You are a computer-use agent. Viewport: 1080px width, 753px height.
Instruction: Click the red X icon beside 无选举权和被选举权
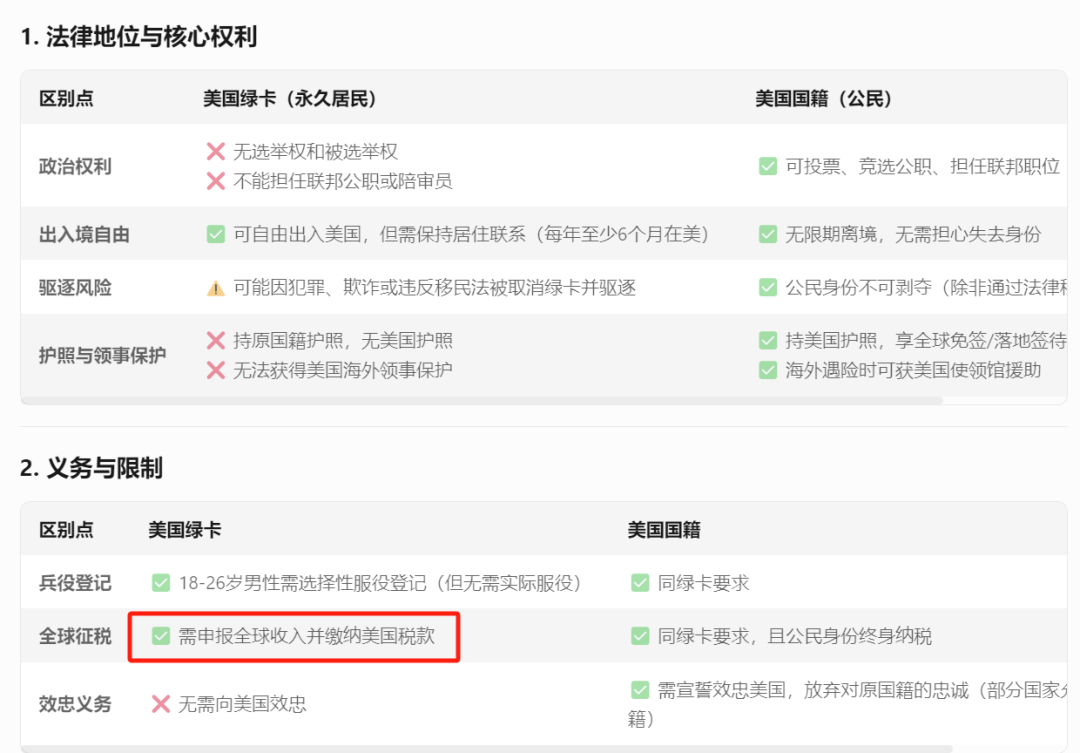point(216,152)
